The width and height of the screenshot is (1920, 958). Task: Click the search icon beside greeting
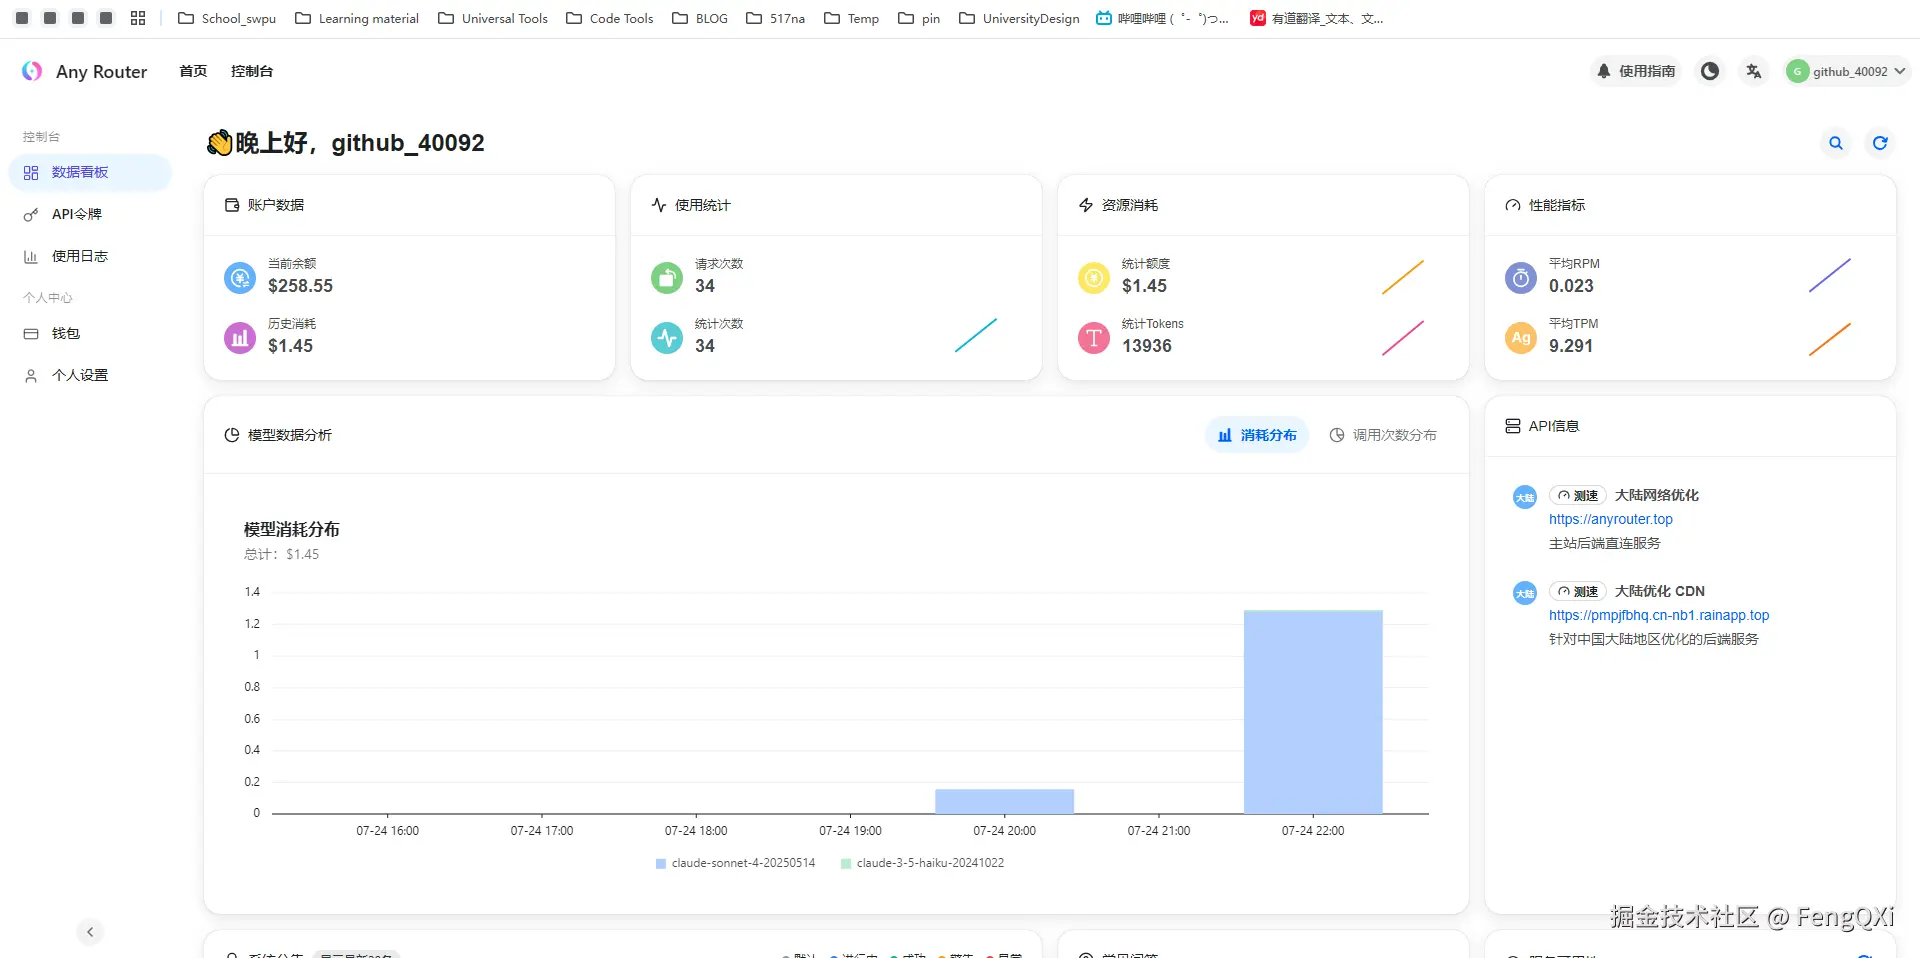[1836, 143]
